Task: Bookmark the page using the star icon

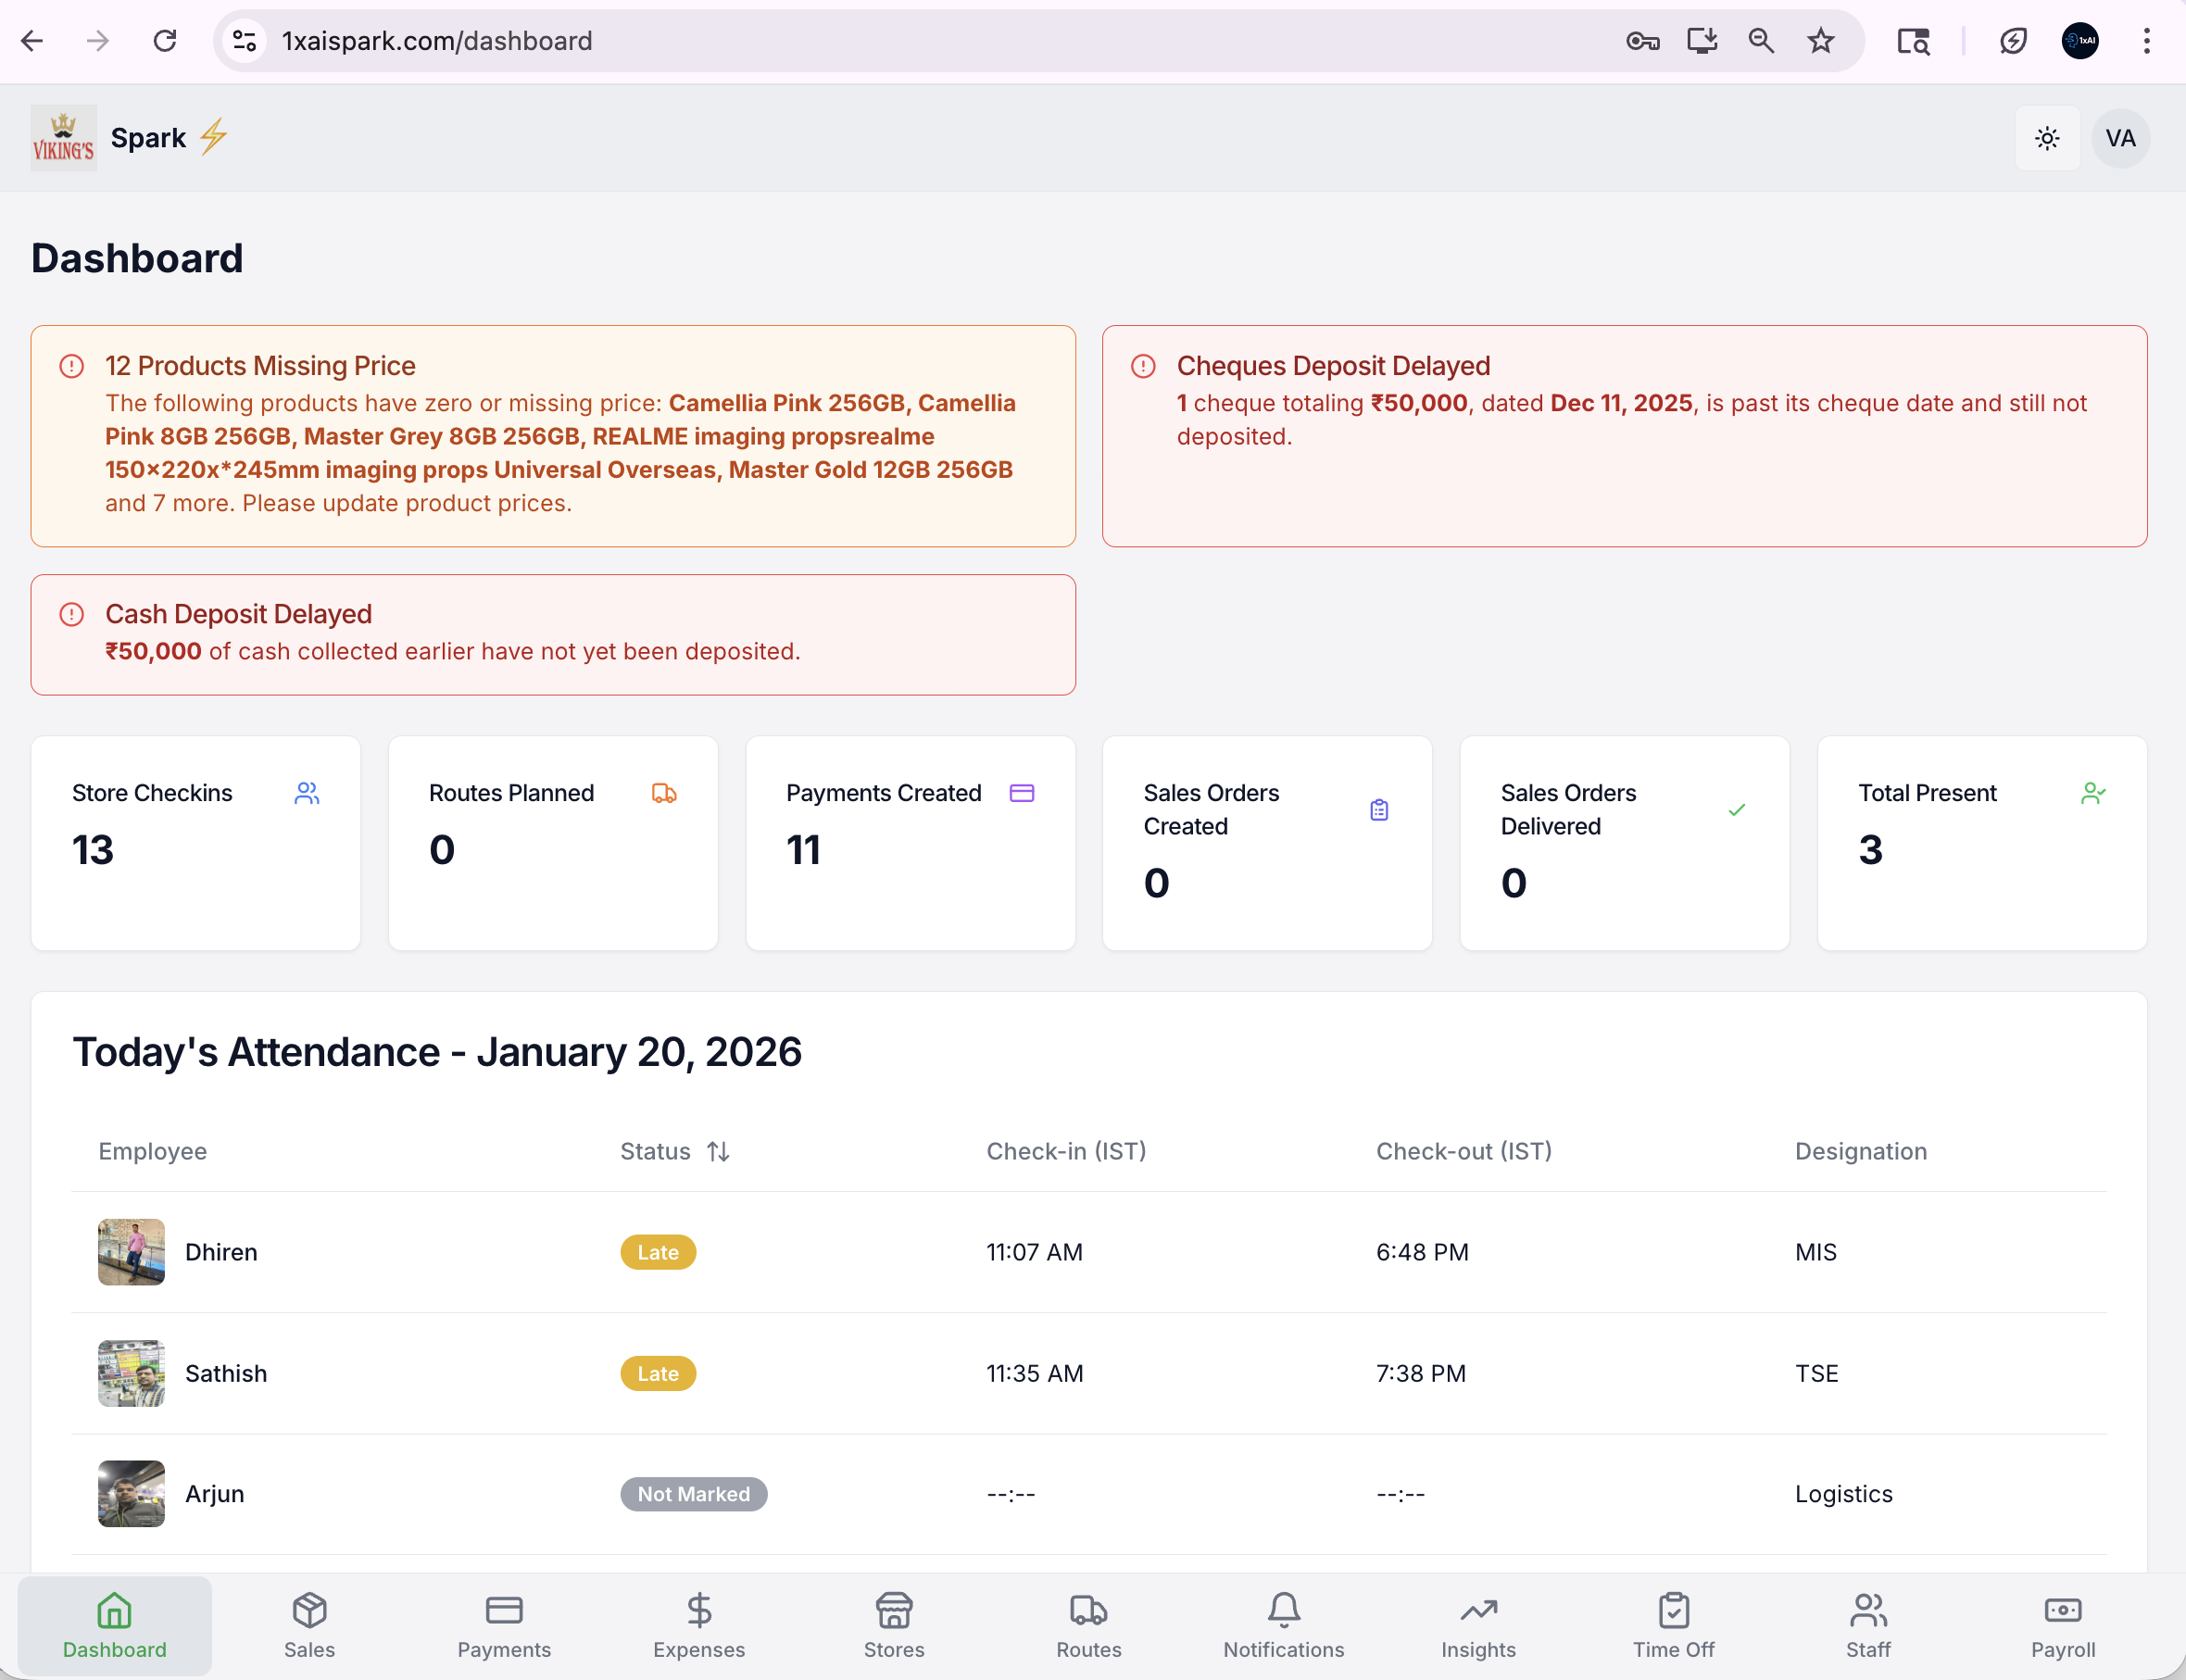Action: click(1820, 40)
